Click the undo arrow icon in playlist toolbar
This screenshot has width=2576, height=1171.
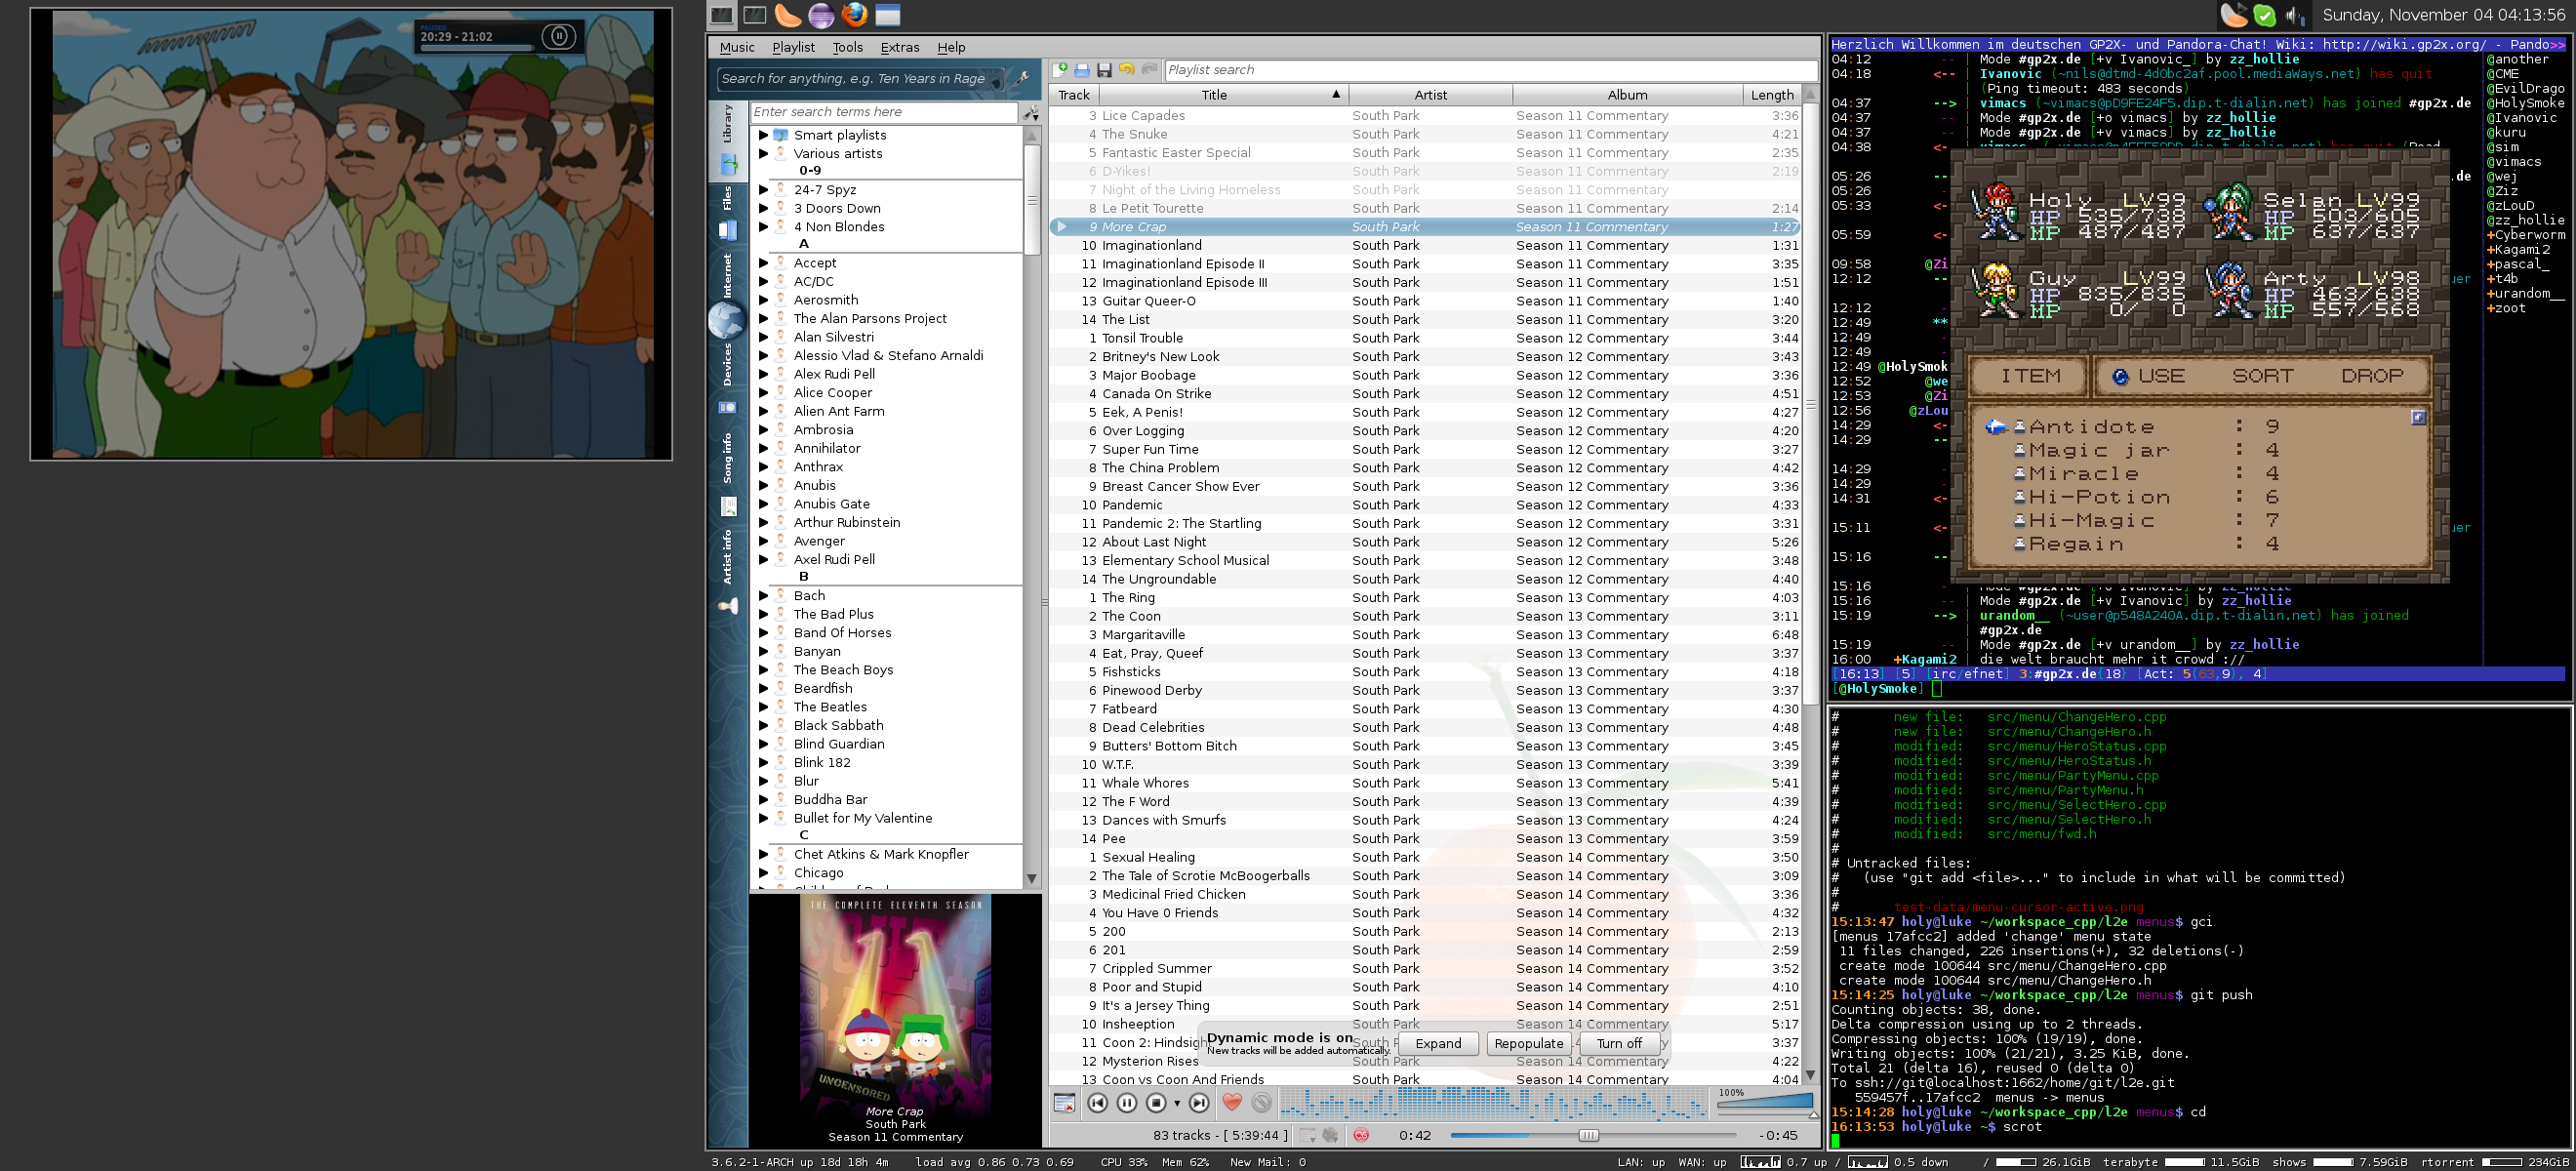(1127, 69)
